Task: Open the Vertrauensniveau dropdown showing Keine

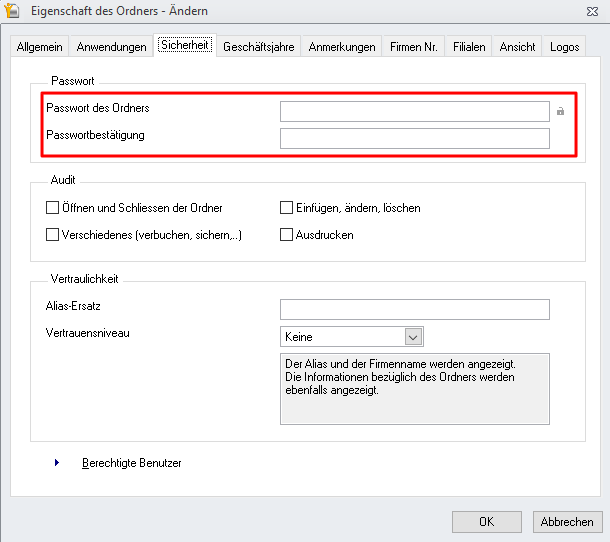Action: coord(352,337)
